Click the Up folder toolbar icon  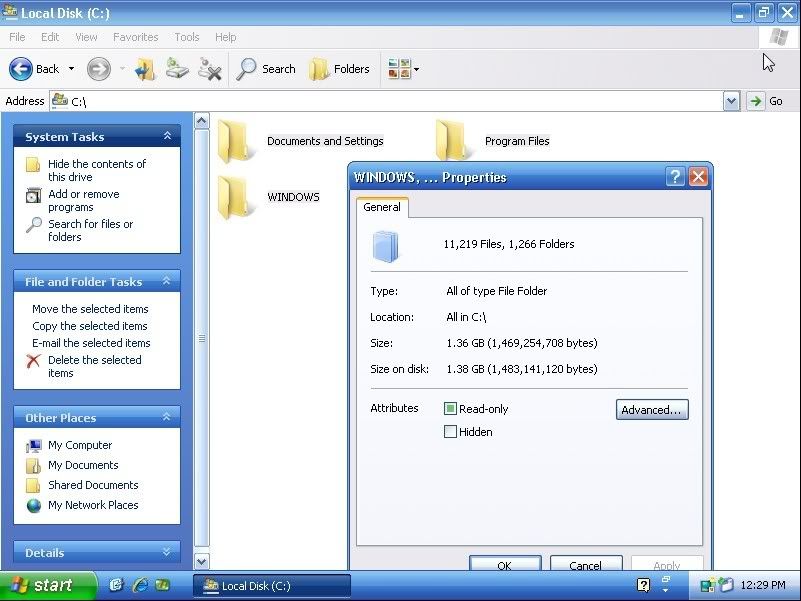144,69
